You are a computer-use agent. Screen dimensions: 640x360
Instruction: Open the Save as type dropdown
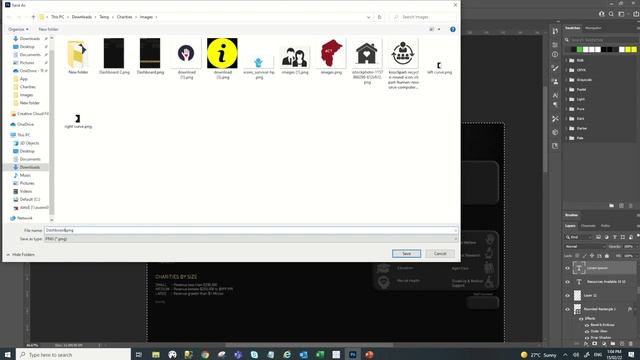[251, 239]
